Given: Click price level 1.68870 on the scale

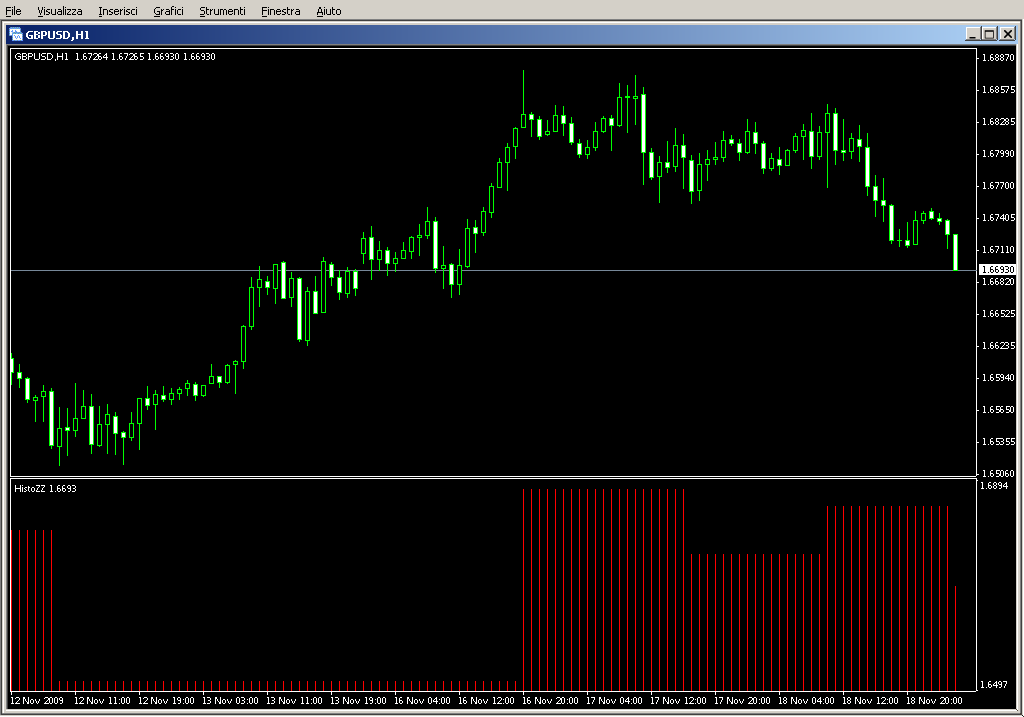Looking at the screenshot, I should pos(999,57).
